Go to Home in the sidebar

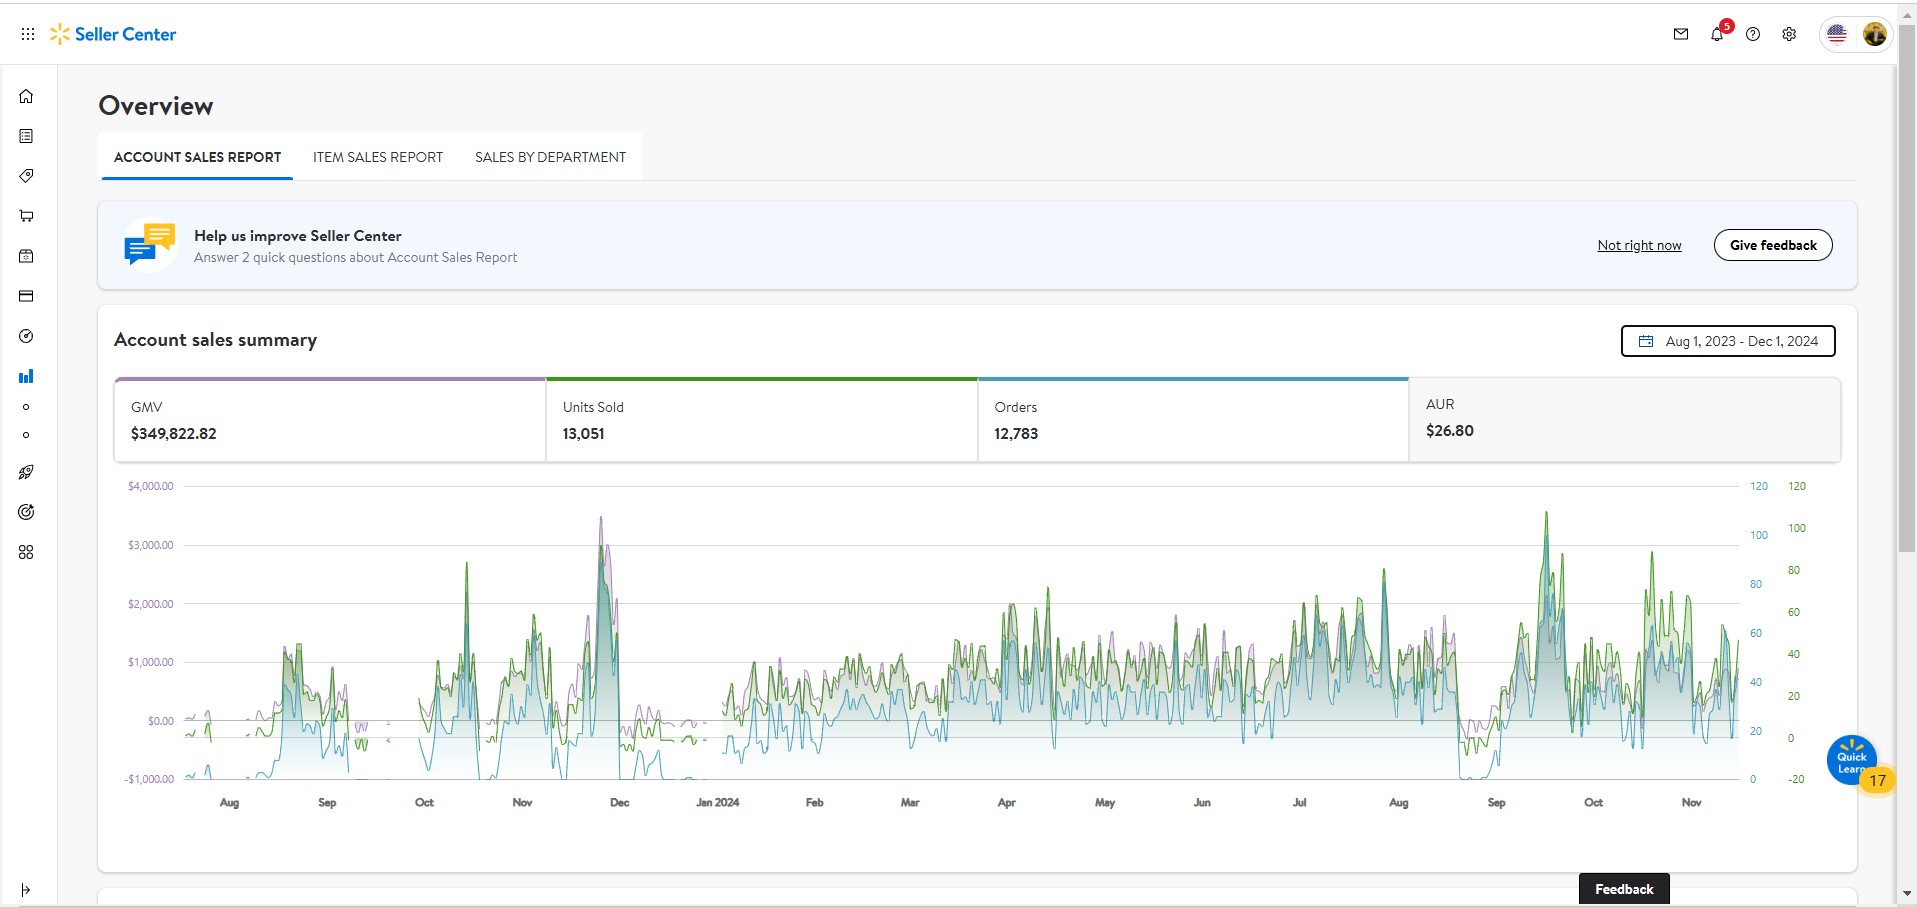tap(26, 96)
